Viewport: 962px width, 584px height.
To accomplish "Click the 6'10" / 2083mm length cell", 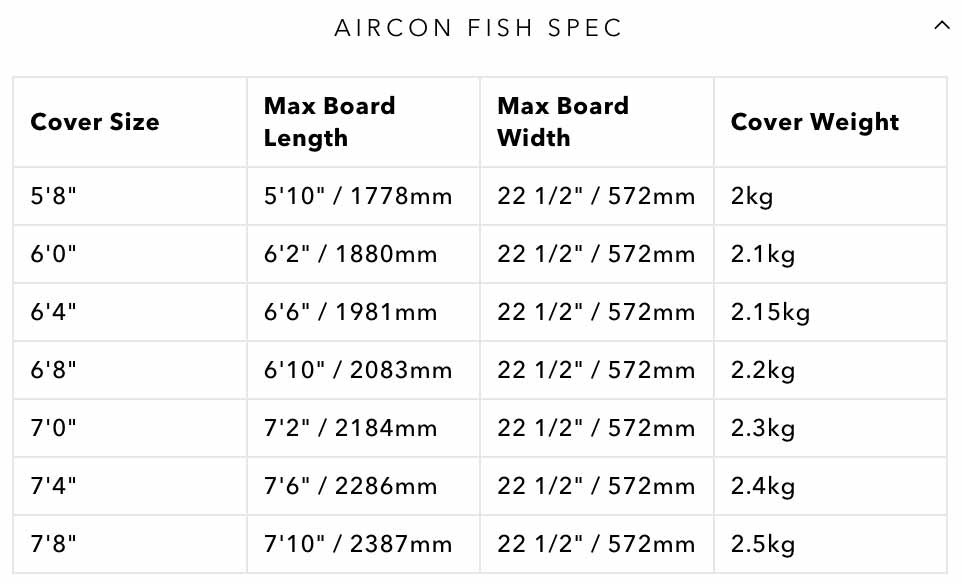I will coord(358,370).
